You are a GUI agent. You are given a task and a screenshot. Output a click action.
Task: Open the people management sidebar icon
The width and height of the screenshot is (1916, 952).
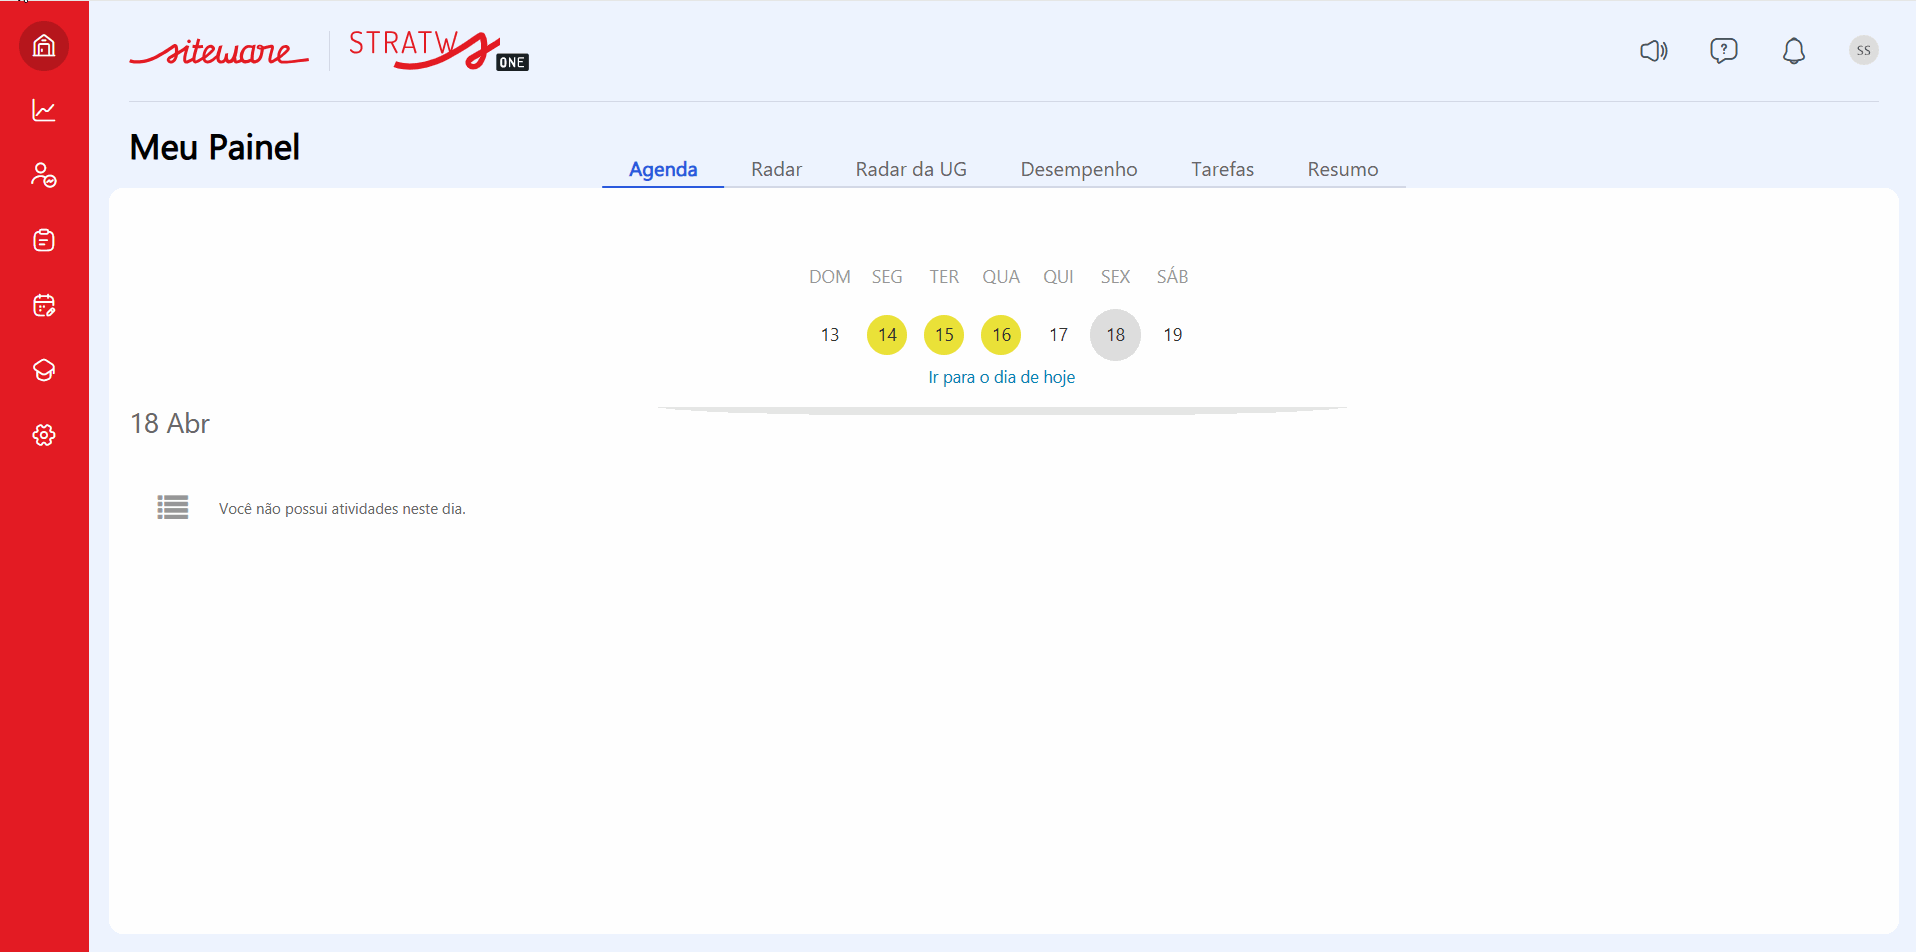[44, 175]
